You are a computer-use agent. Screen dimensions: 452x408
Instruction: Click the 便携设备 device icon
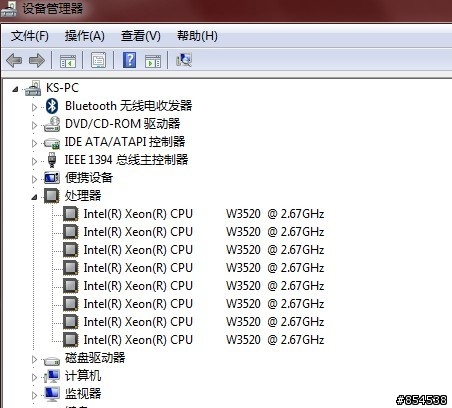[x=52, y=178]
